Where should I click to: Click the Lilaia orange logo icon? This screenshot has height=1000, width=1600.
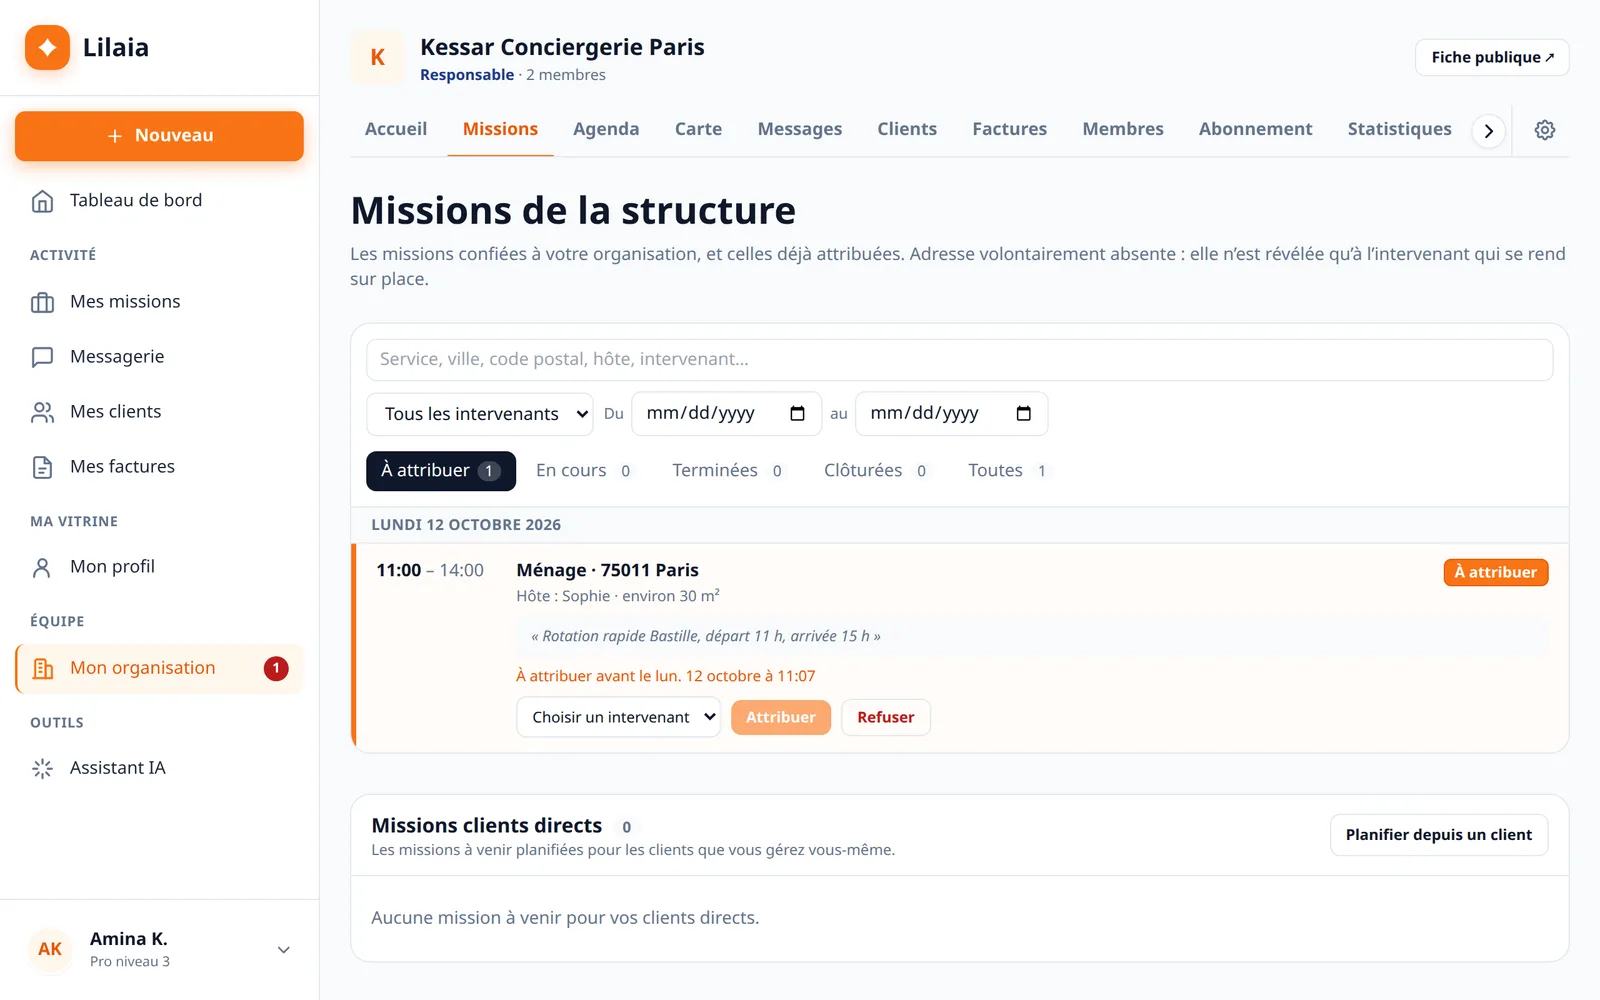(47, 47)
